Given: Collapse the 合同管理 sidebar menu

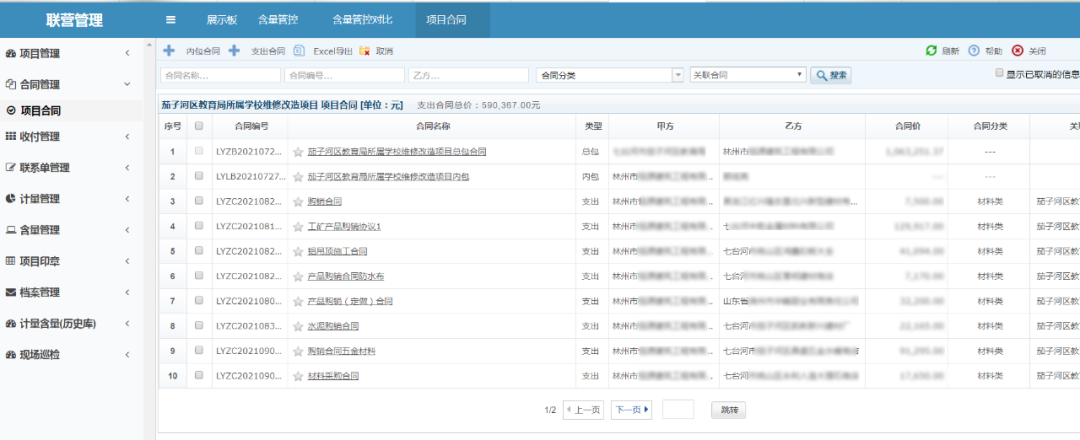Looking at the screenshot, I should click(x=127, y=84).
